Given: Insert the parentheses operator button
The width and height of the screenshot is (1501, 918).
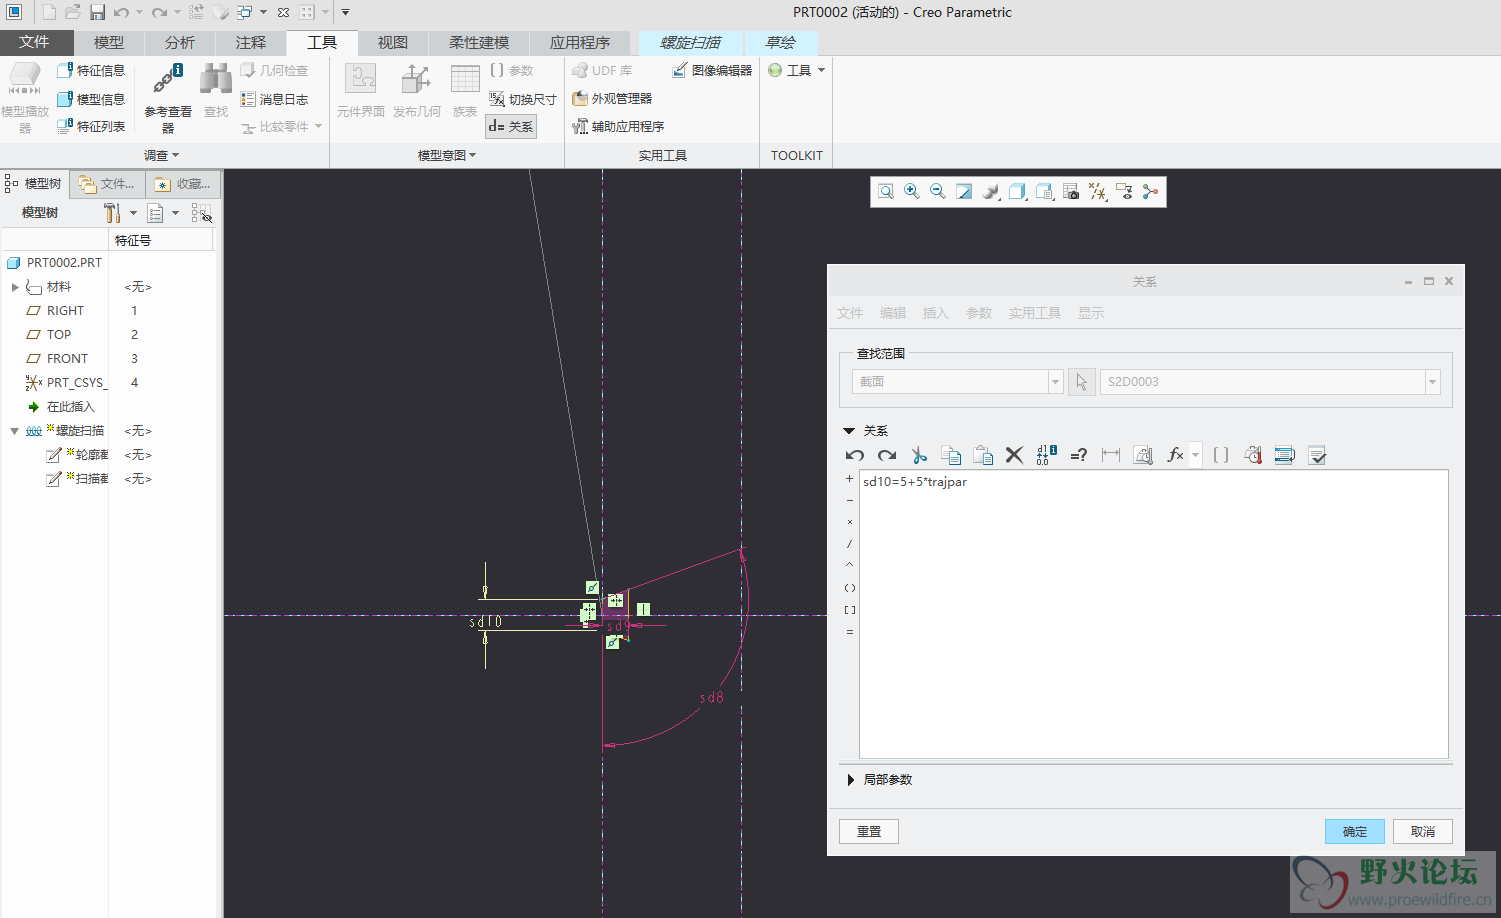Looking at the screenshot, I should coord(850,588).
